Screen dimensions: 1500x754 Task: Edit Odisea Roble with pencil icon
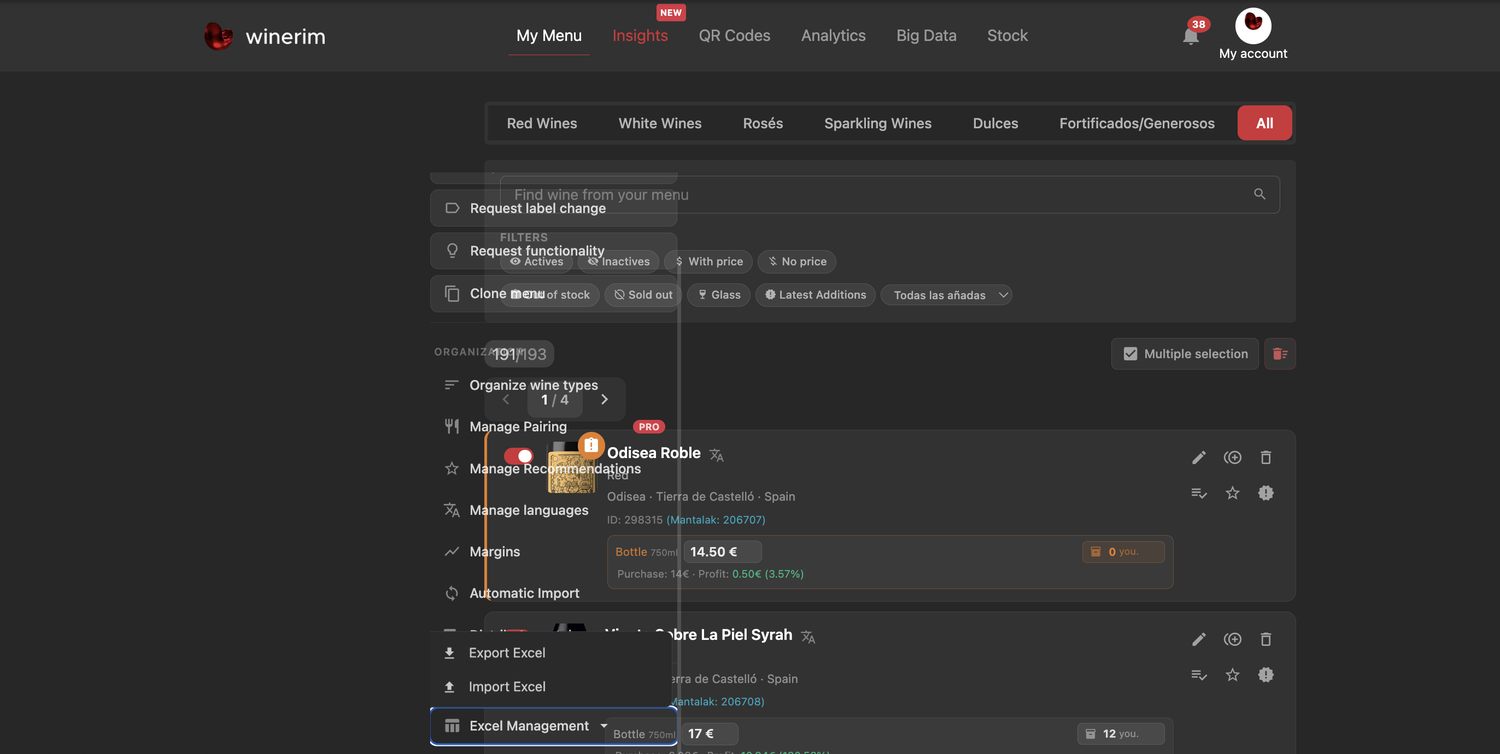pyautogui.click(x=1199, y=458)
